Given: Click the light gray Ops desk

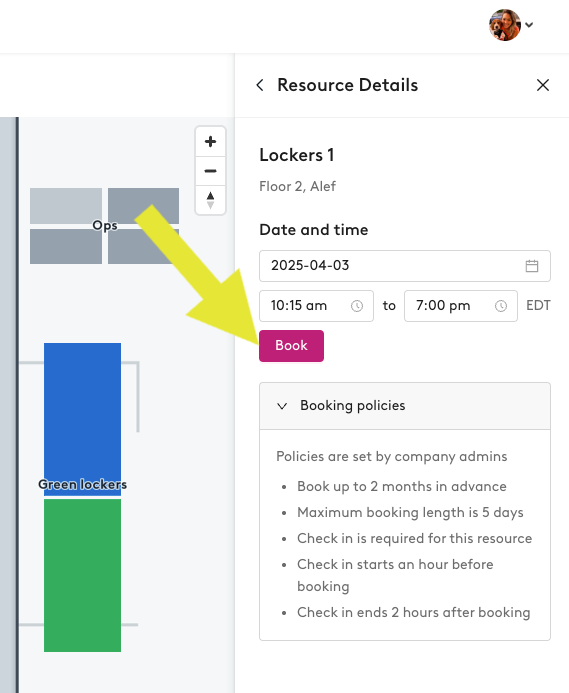Looking at the screenshot, I should click(x=66, y=206).
